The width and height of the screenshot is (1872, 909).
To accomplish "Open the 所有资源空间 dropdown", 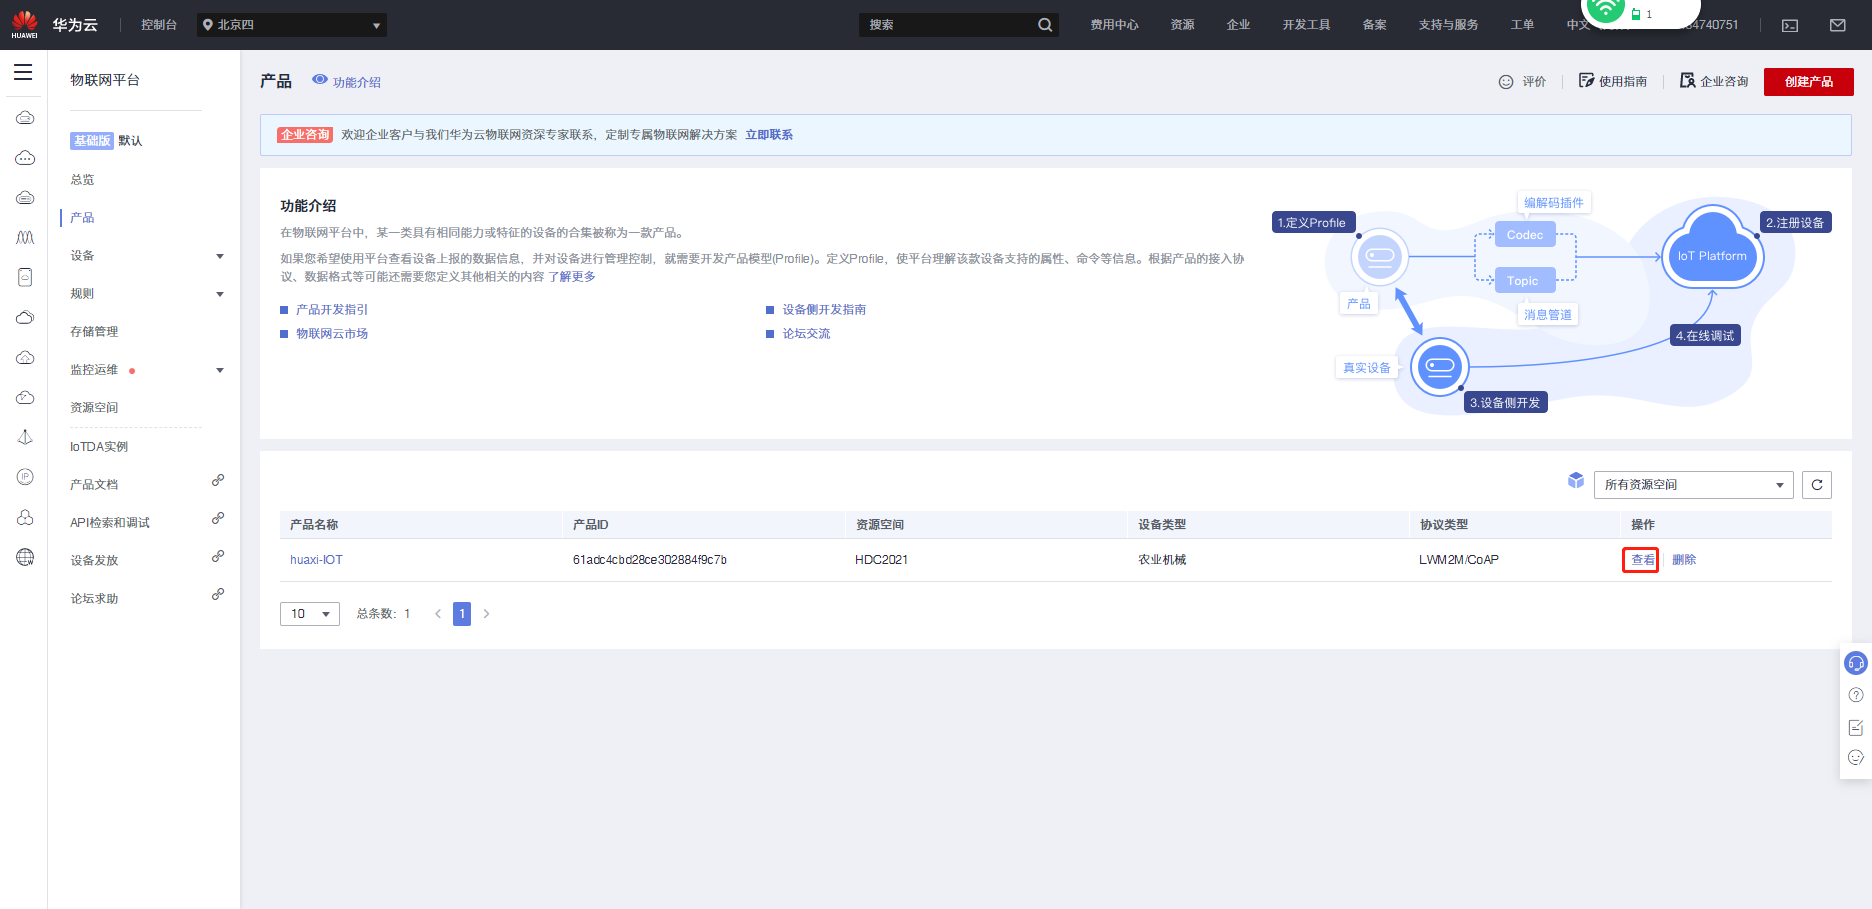I will pos(1694,485).
